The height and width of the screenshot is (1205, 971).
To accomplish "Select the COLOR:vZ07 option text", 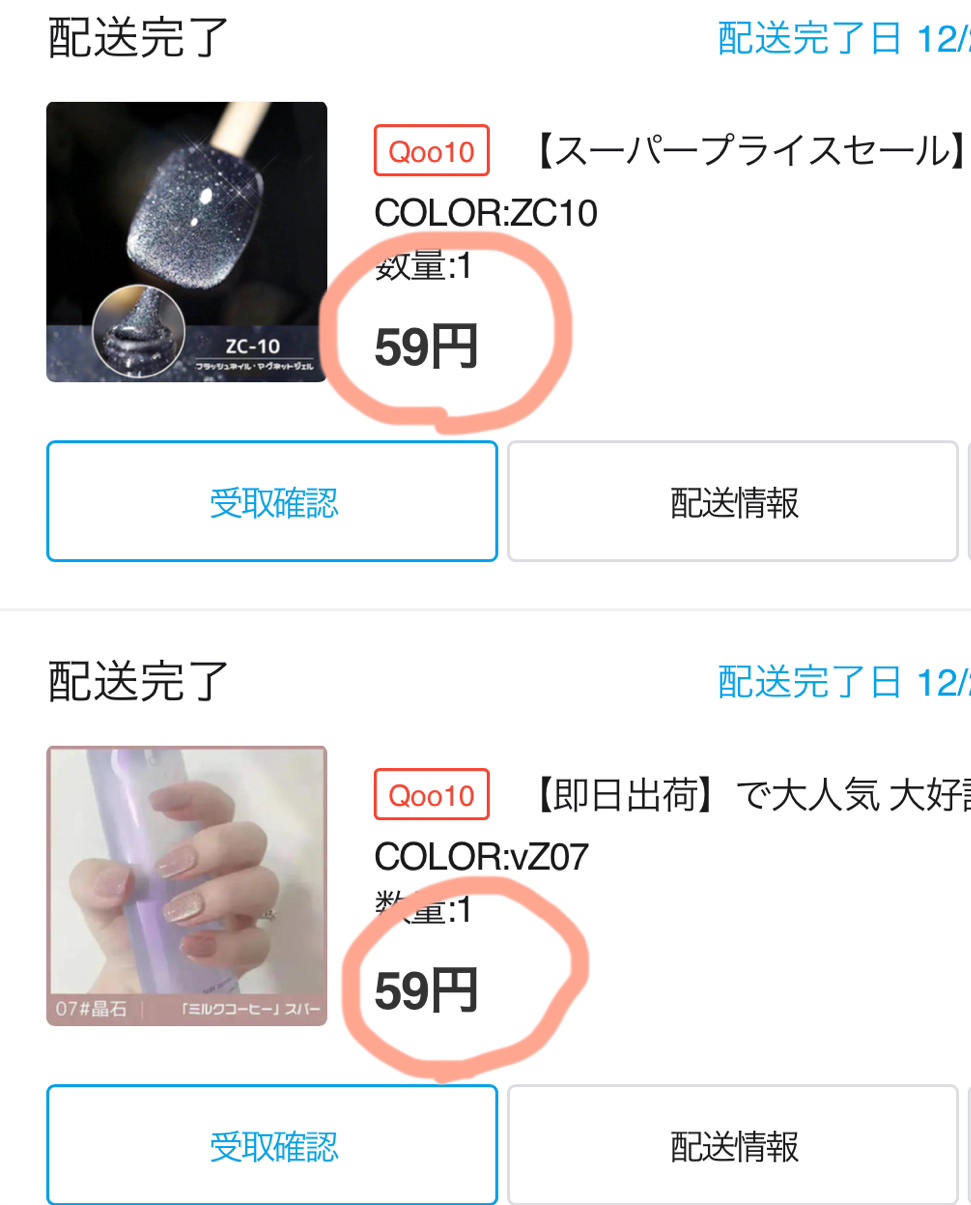I will [x=482, y=856].
